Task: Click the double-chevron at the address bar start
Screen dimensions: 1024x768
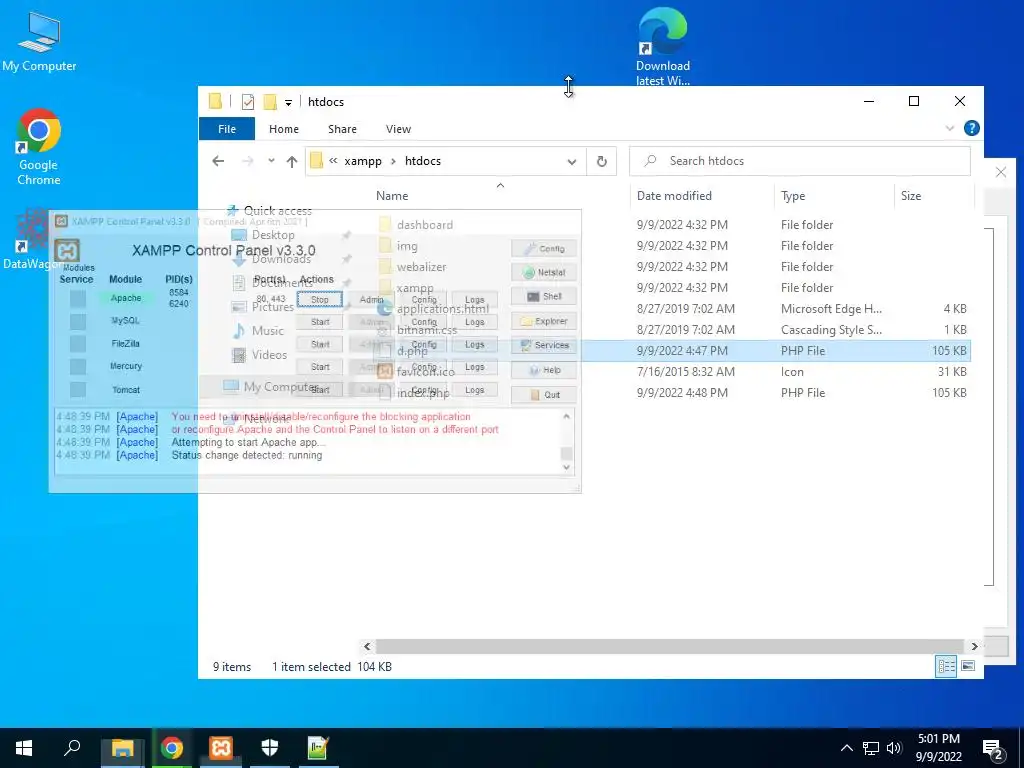Action: click(x=333, y=161)
